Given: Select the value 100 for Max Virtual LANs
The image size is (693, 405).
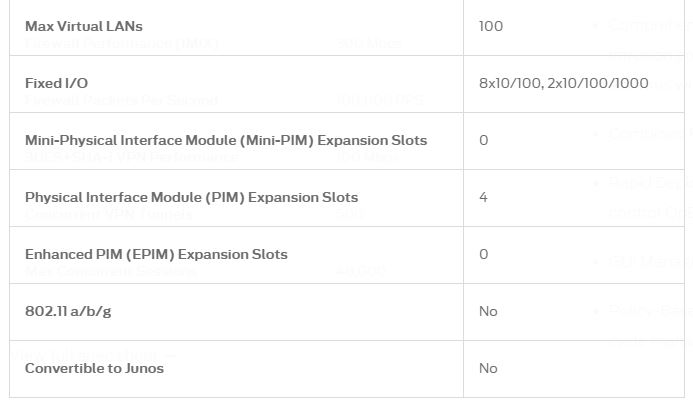Looking at the screenshot, I should pos(491,26).
